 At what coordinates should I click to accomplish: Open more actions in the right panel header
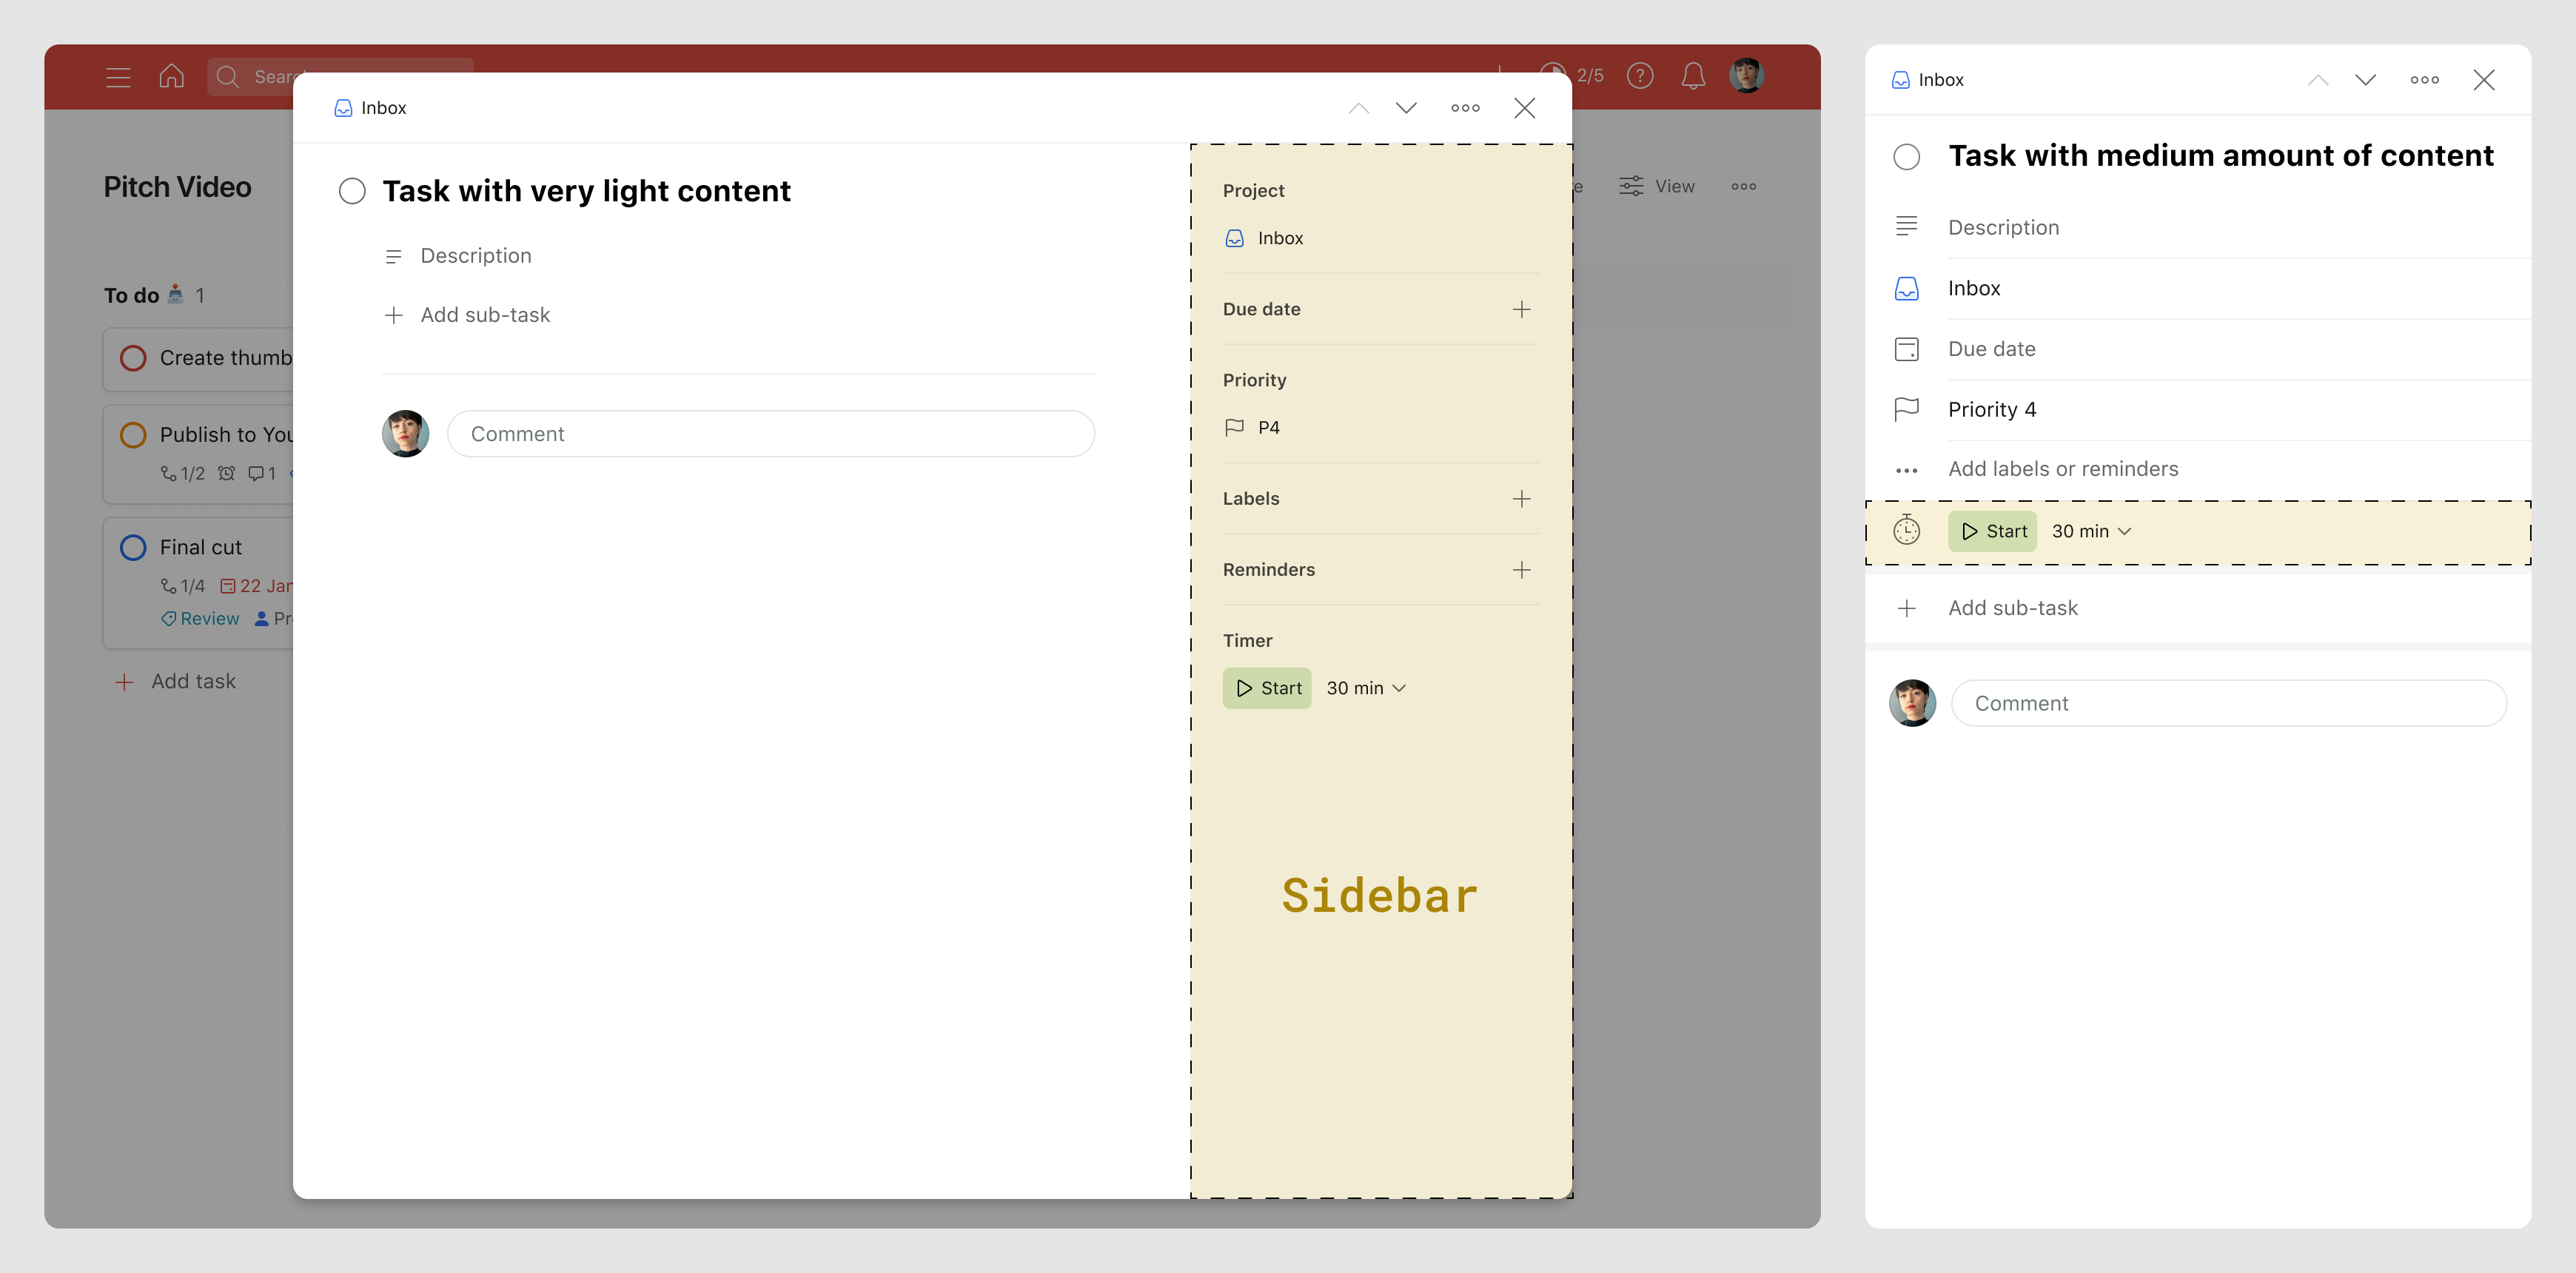pos(2424,80)
